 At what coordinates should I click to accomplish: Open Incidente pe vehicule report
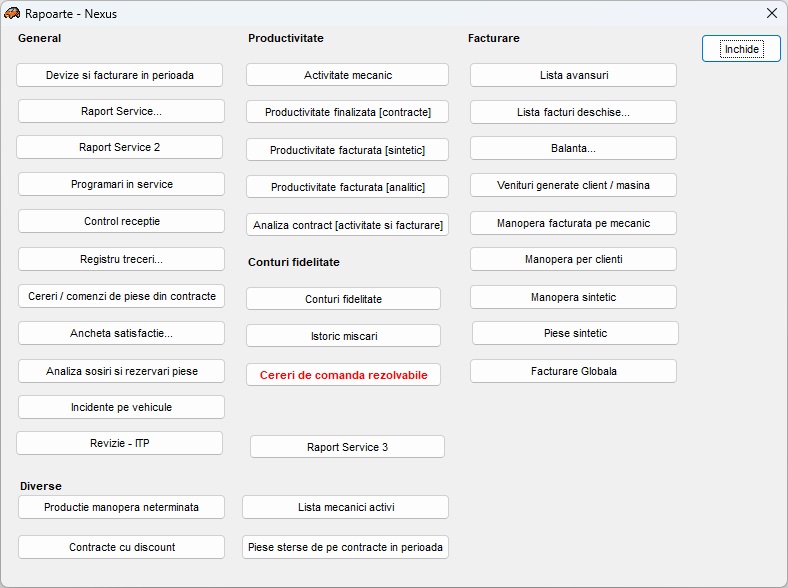coord(122,407)
